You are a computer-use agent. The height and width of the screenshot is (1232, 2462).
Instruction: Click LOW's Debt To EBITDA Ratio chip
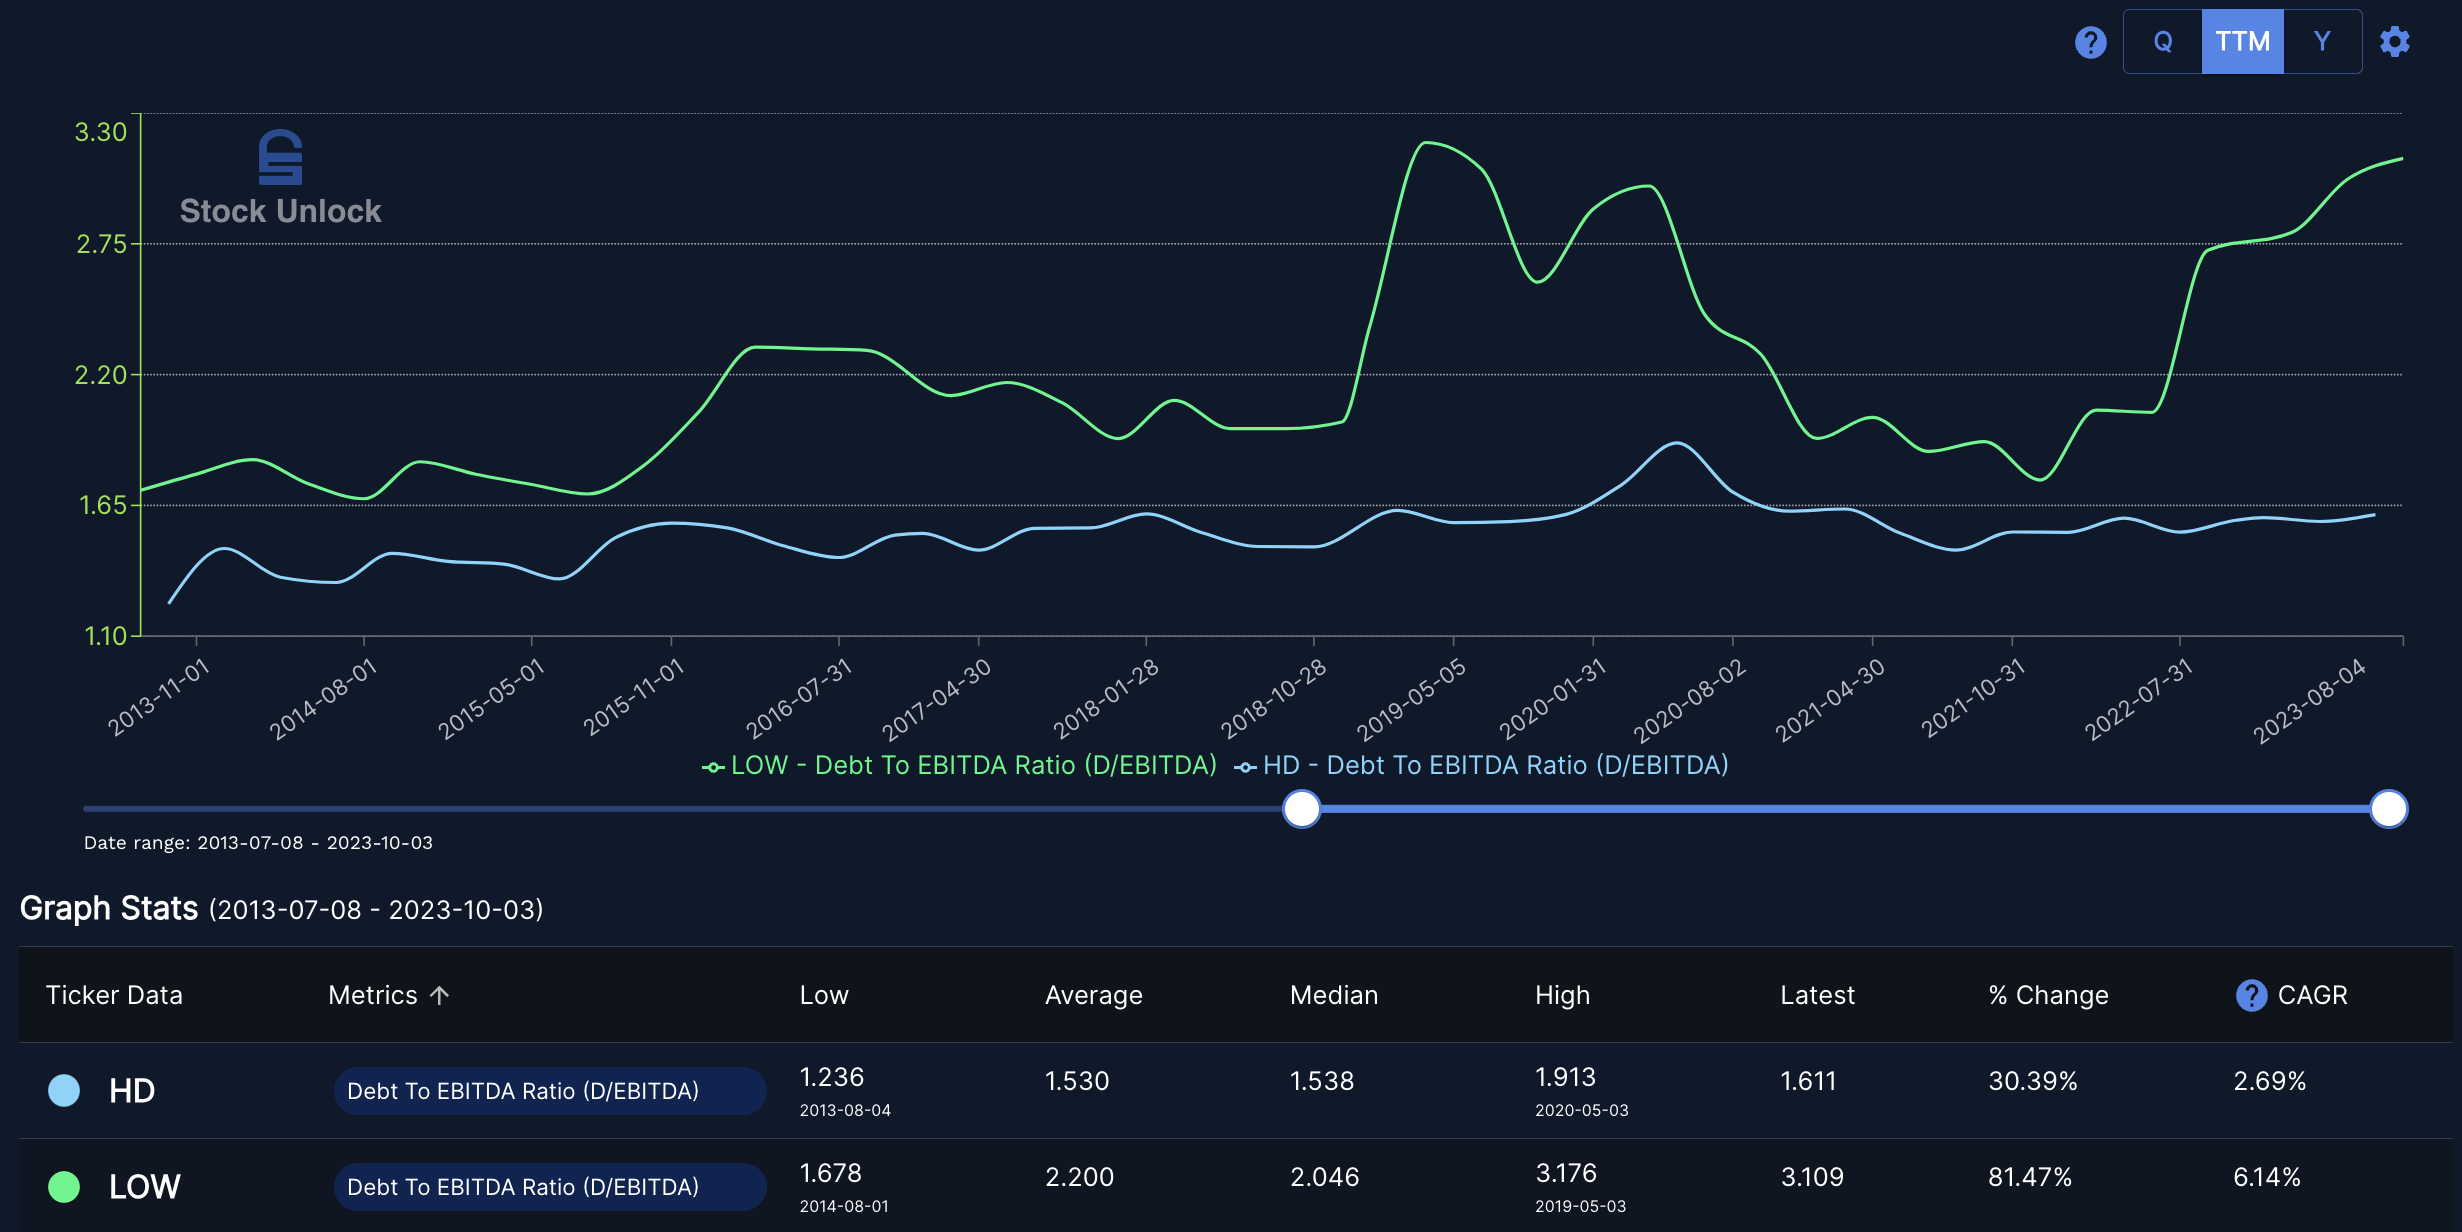(550, 1187)
